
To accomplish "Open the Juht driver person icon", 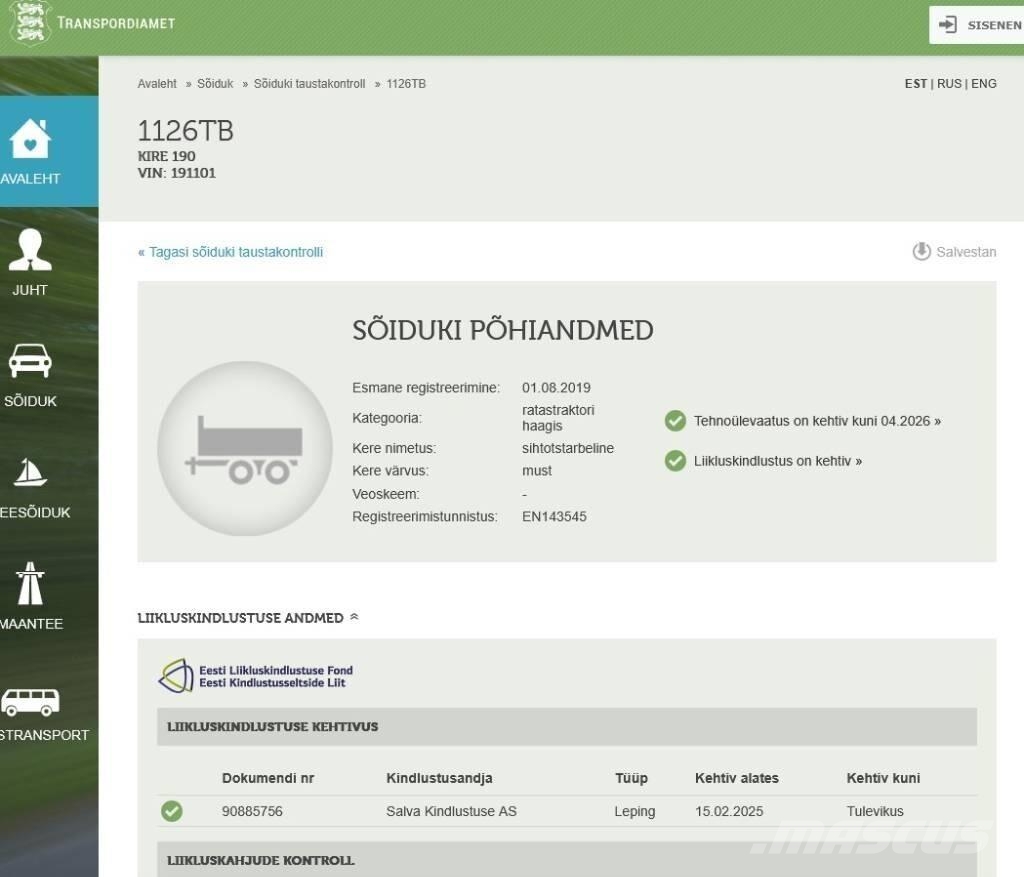I will (x=30, y=249).
